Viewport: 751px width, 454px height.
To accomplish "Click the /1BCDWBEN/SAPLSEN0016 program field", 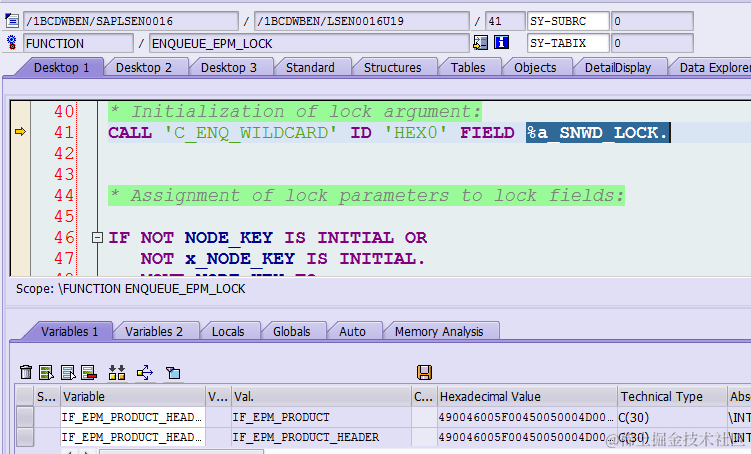I will 131,21.
